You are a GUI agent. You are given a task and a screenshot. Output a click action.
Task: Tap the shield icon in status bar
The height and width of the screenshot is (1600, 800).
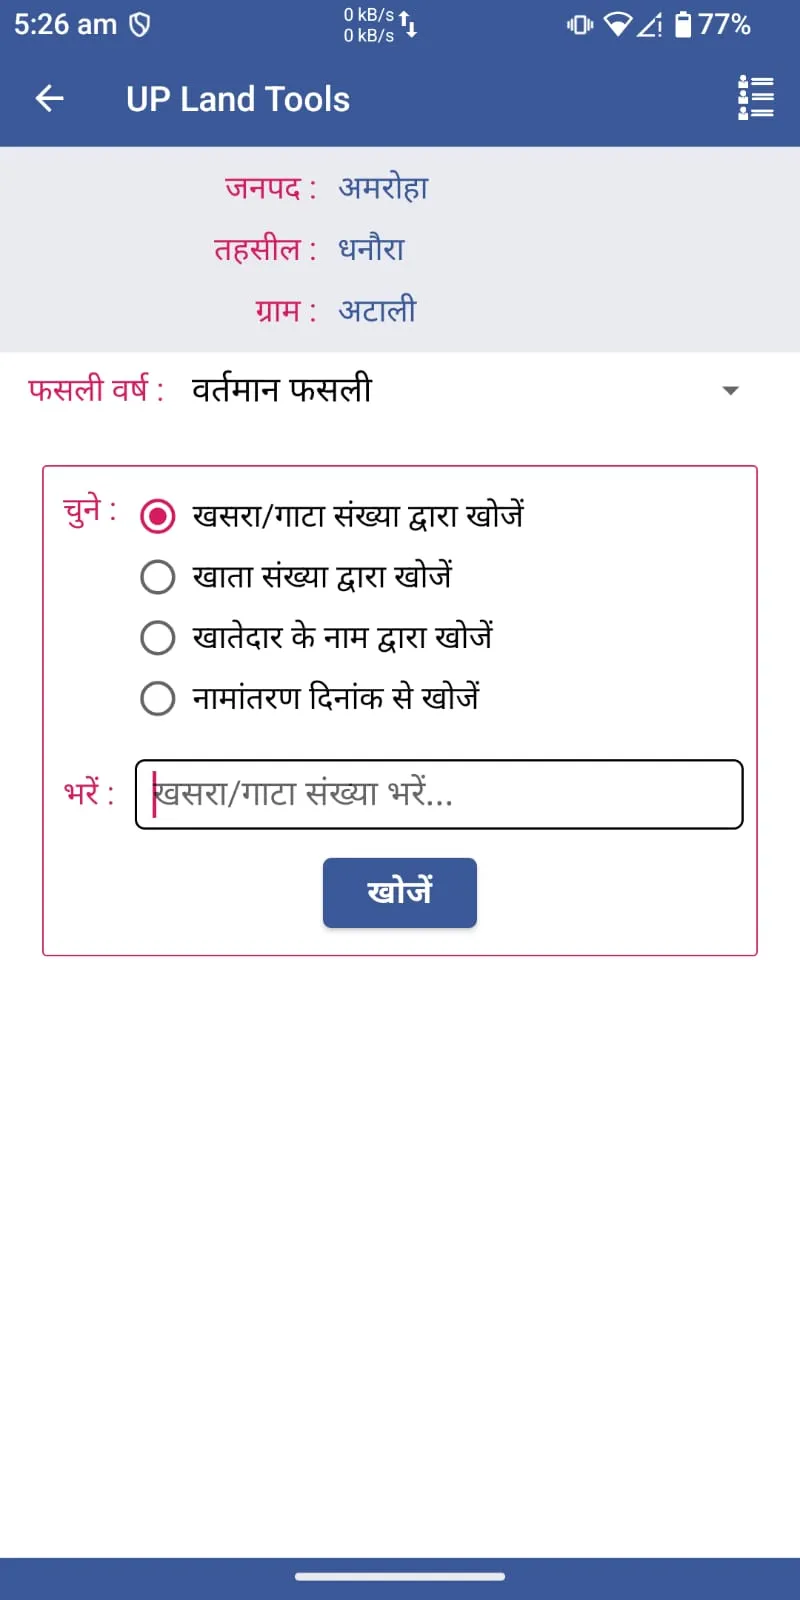point(140,24)
